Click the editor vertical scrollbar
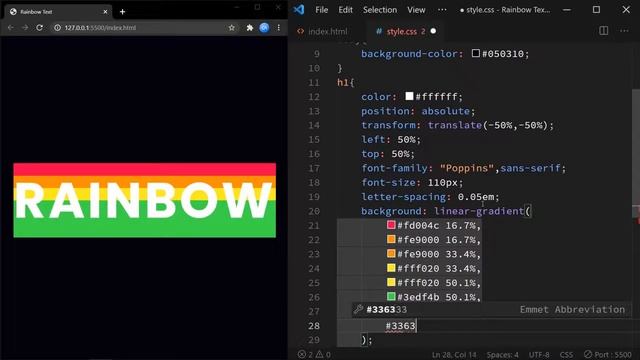 click(636, 147)
